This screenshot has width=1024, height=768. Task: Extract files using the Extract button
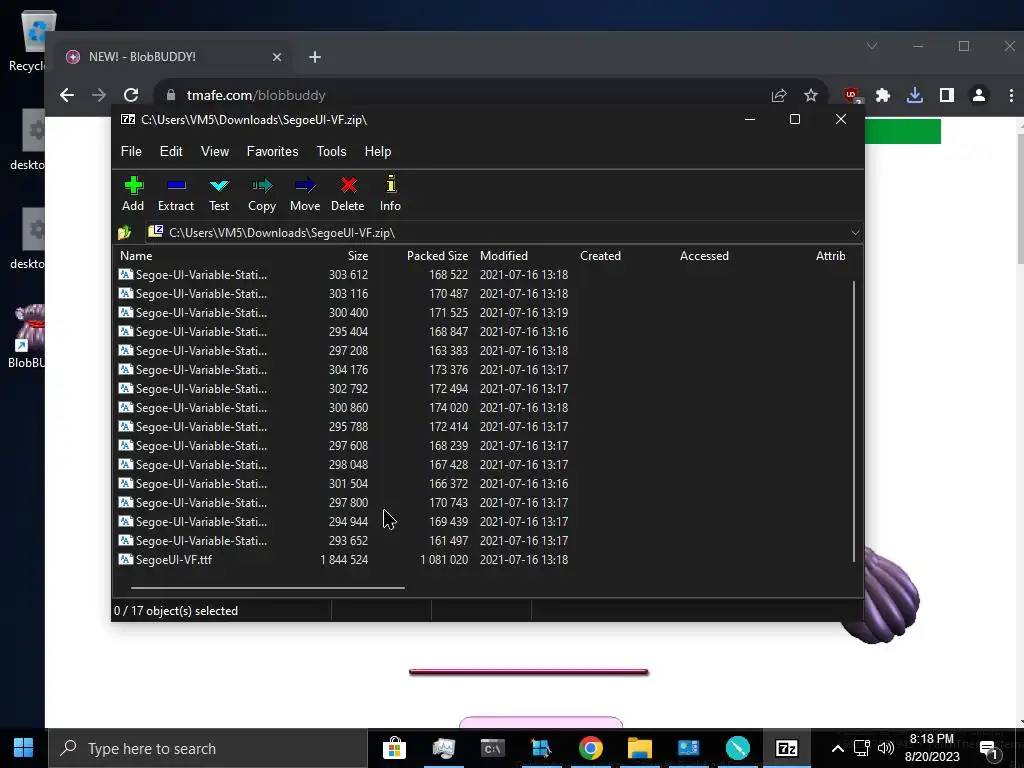click(176, 194)
